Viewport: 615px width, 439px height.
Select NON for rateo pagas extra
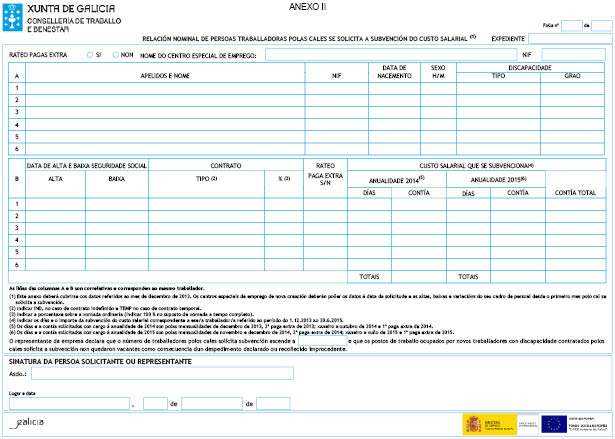115,54
